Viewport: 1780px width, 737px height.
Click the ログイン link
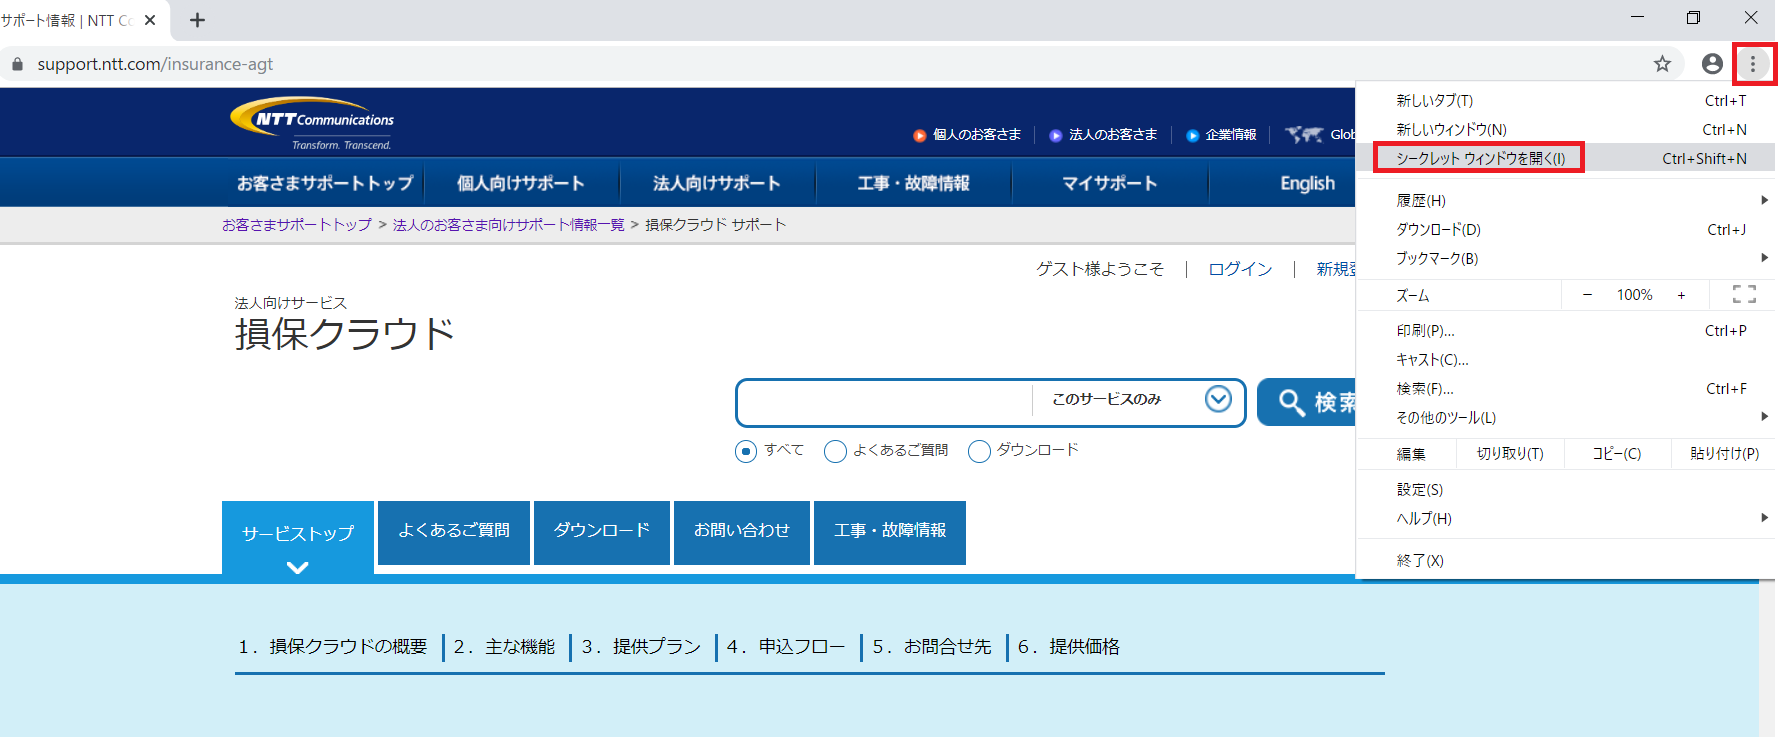coord(1240,269)
